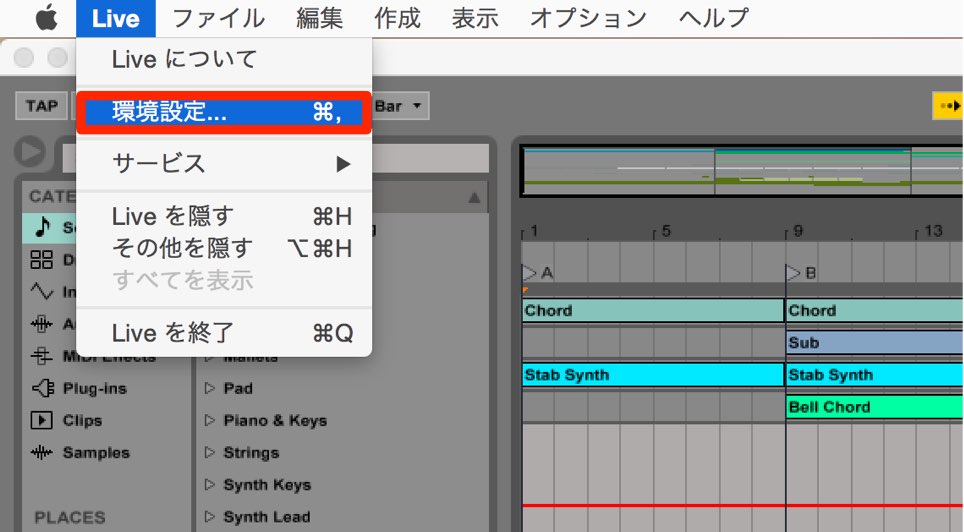Expand the Piano & Keys folder

210,420
